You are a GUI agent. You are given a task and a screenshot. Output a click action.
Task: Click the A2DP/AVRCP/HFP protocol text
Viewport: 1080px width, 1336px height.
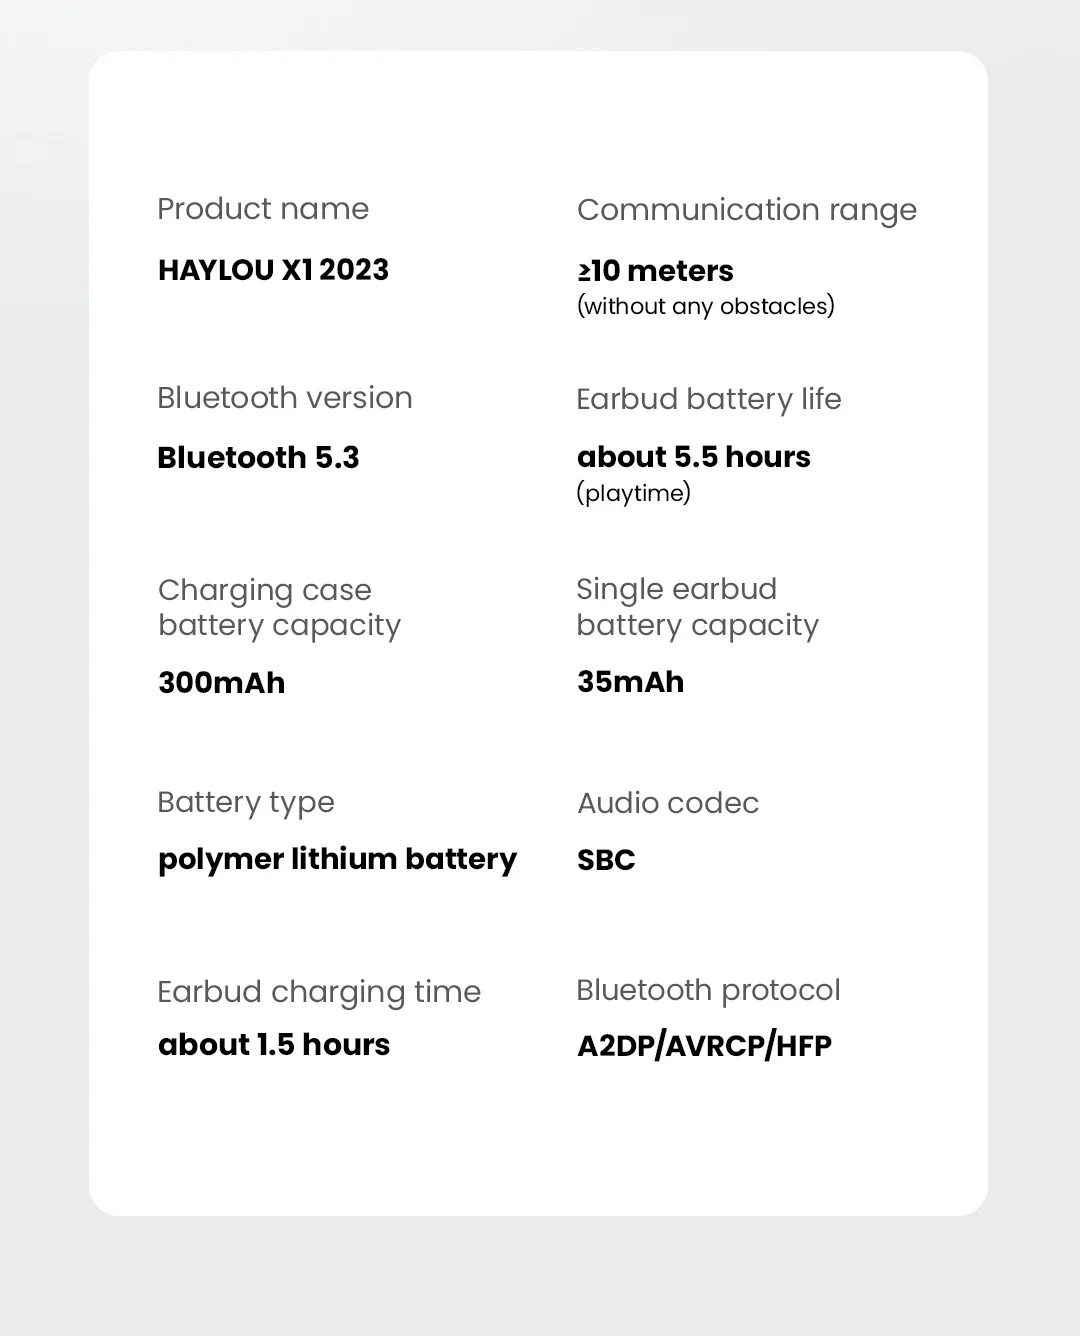tap(704, 1046)
